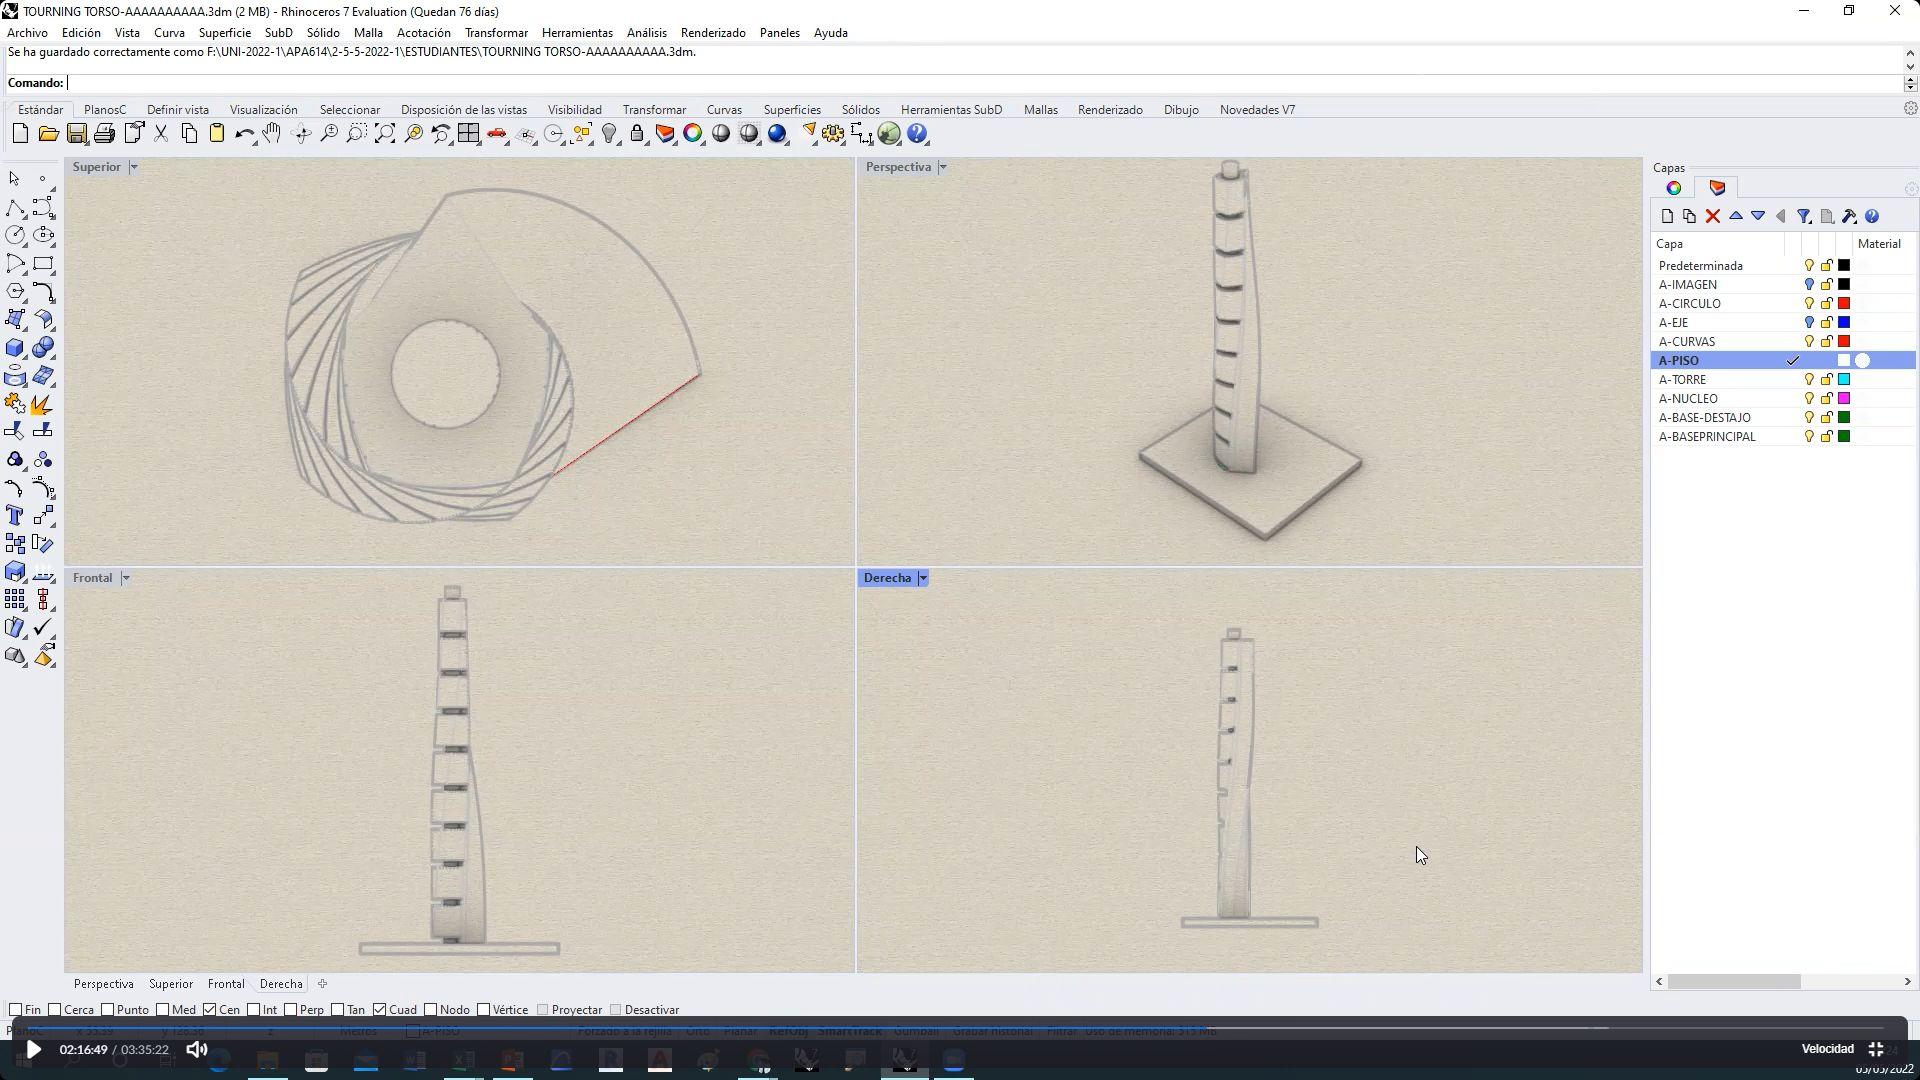Viewport: 1920px width, 1080px height.
Task: Disable the Cuad object snap
Action: 380,1010
